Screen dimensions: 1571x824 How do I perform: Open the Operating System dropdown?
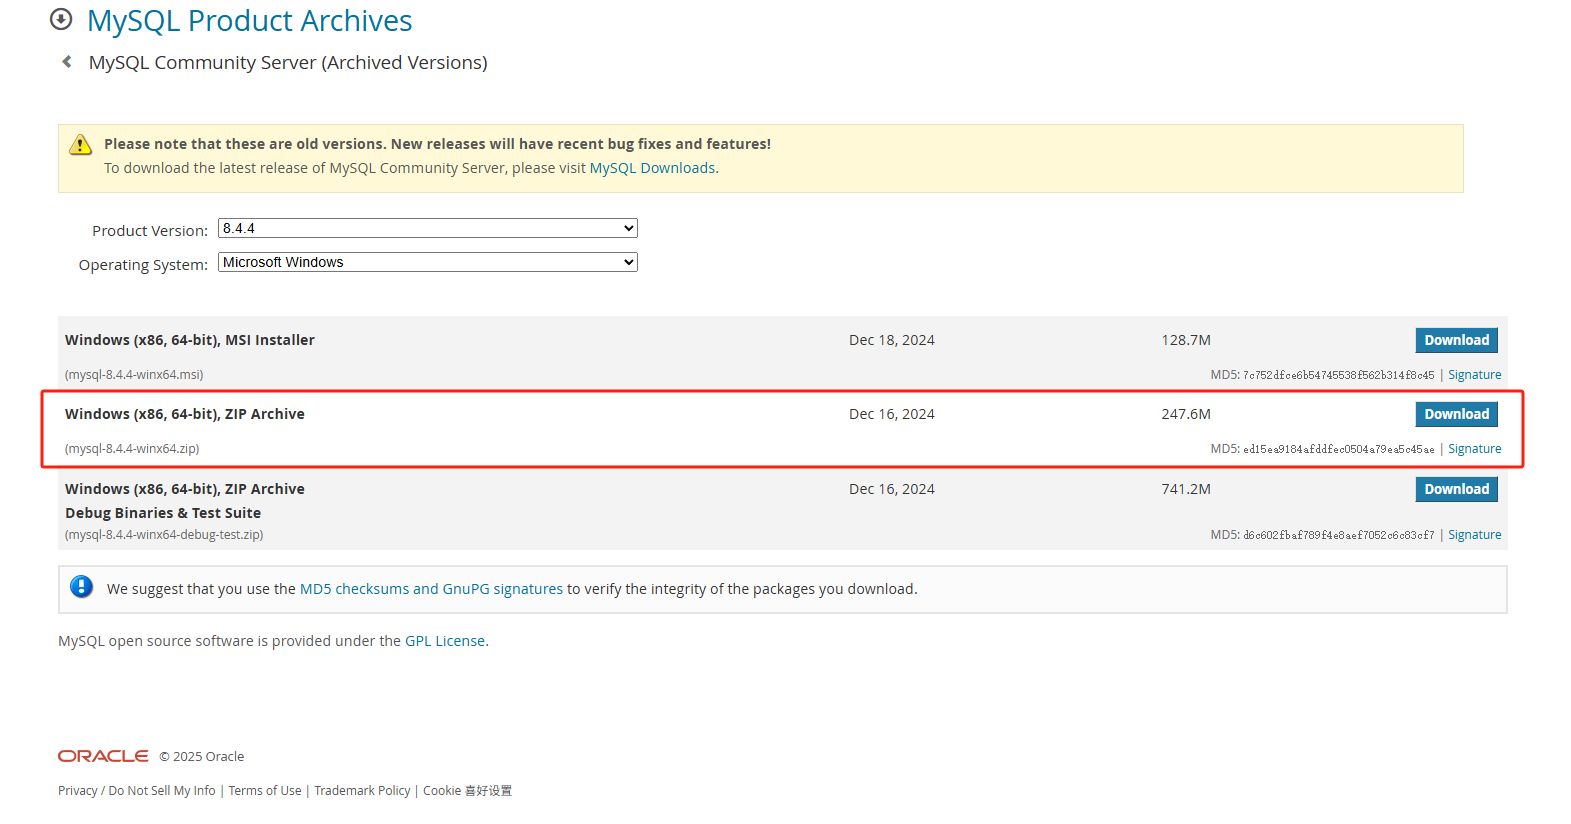pyautogui.click(x=428, y=262)
